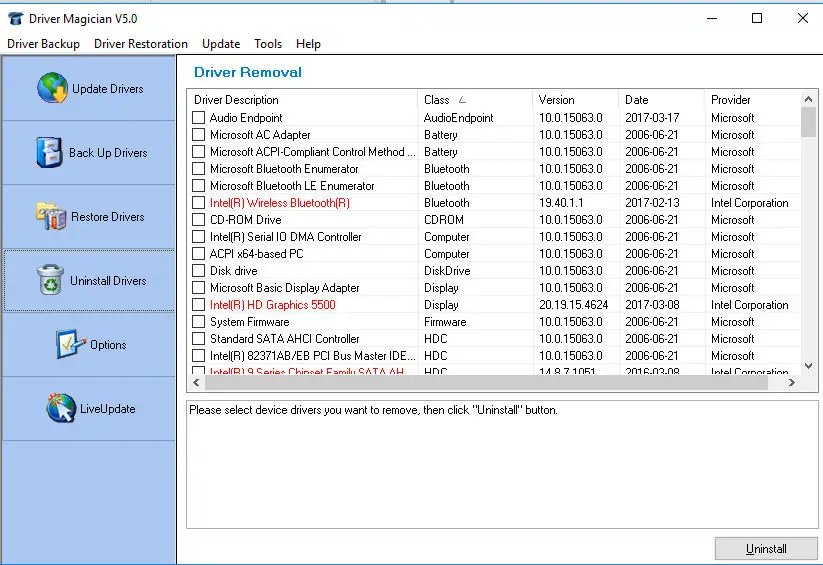Screen dimensions: 823x565
Task: Open Back Up Drivers from the sidebar label
Action: pyautogui.click(x=108, y=153)
